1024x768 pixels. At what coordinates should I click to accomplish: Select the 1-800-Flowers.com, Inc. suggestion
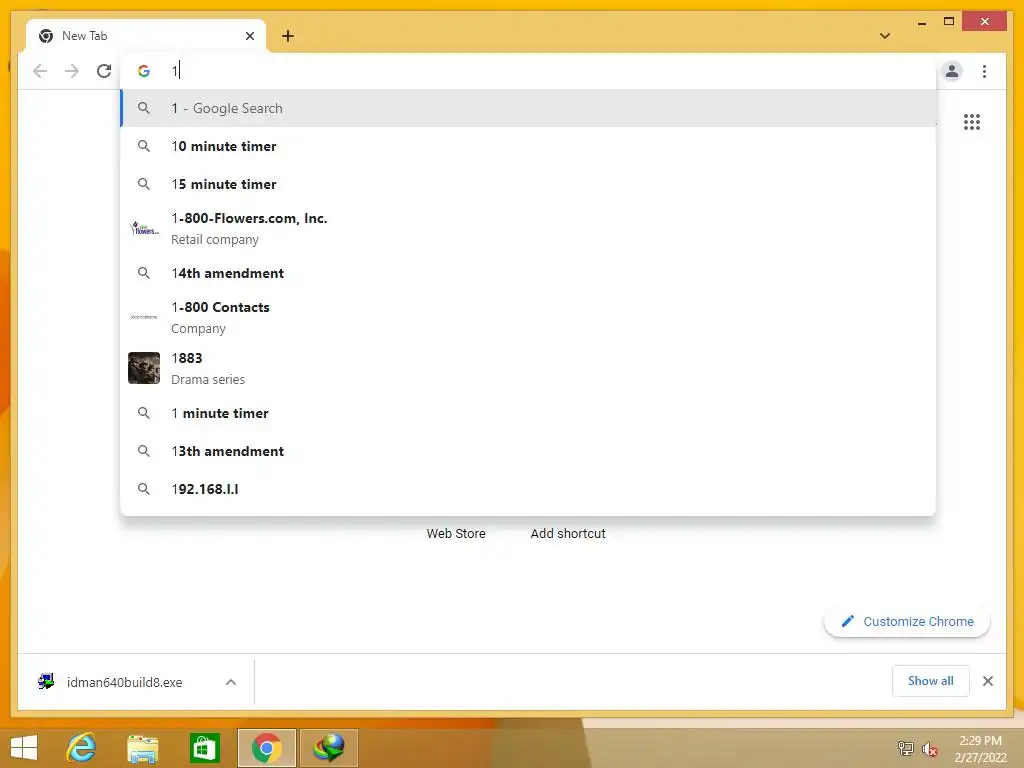(x=528, y=229)
